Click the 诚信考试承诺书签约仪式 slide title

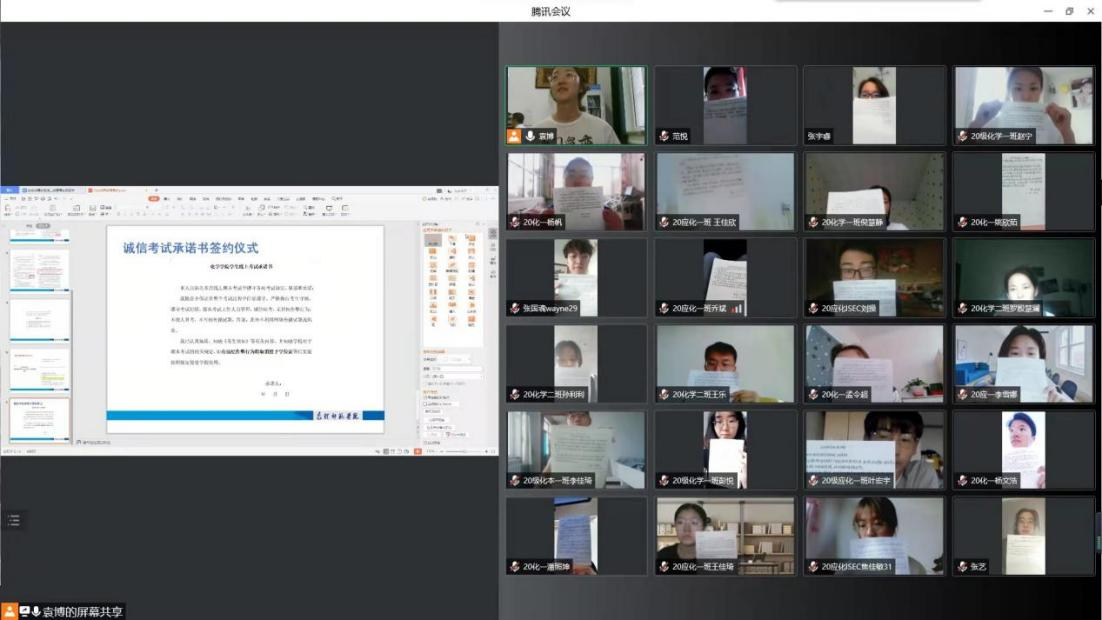coord(190,248)
